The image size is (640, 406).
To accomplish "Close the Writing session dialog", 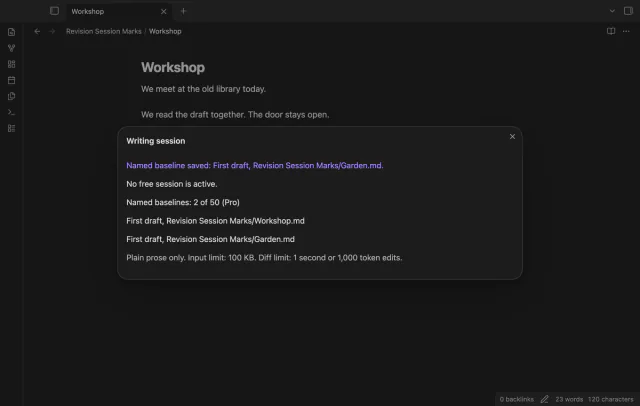I will 512,136.
